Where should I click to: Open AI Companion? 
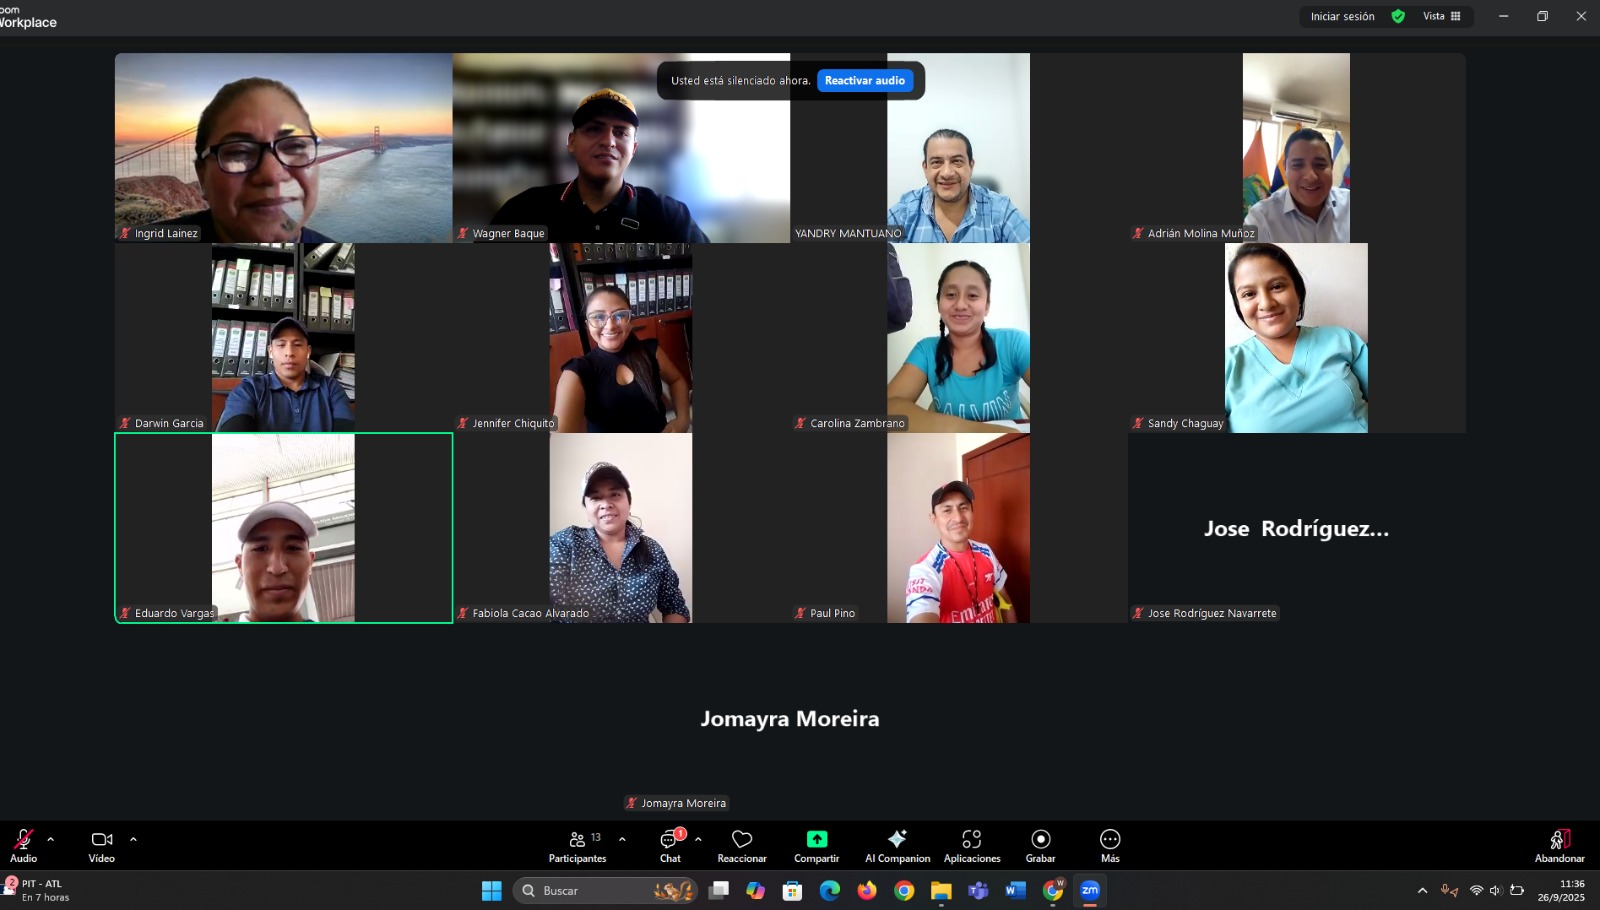(x=897, y=845)
